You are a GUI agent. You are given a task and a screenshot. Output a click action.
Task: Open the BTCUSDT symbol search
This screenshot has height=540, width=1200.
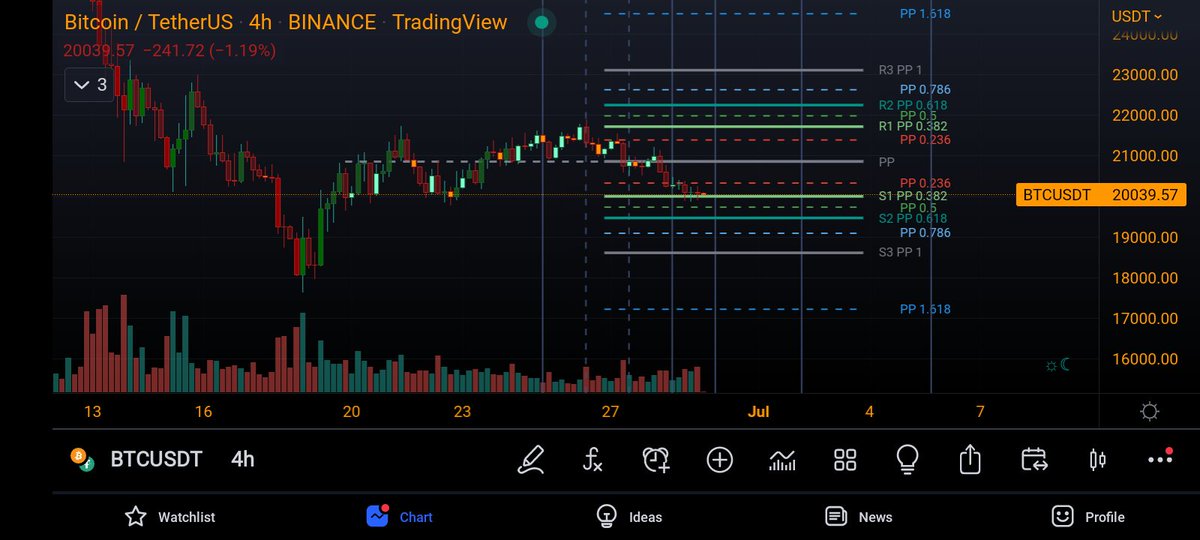(156, 459)
